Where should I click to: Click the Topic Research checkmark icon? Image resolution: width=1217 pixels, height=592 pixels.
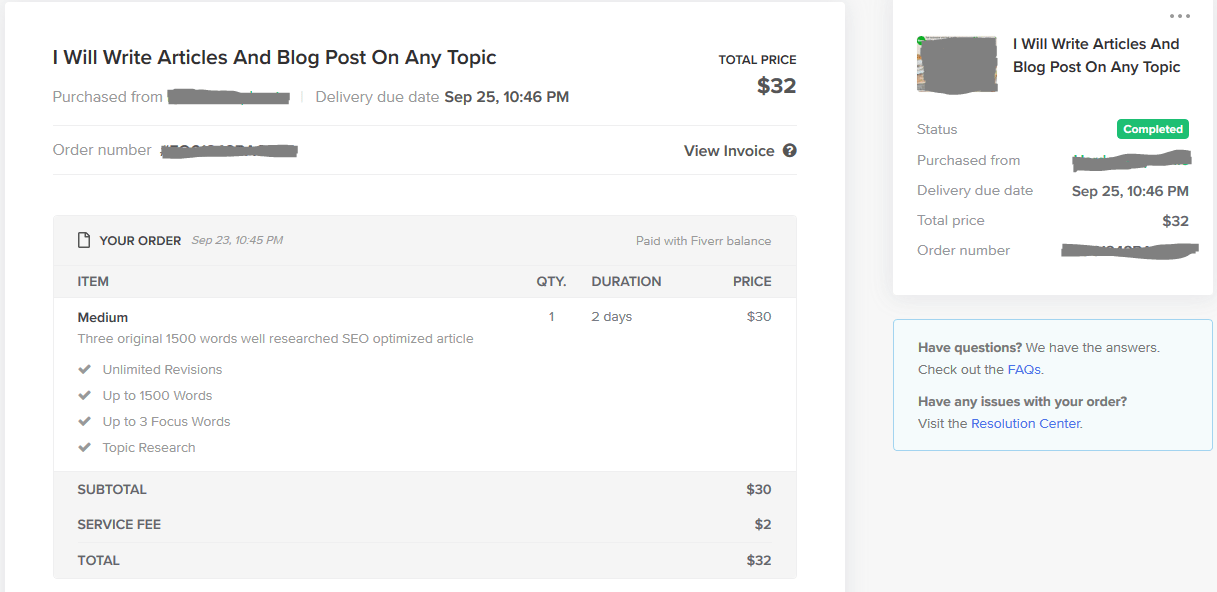pos(85,447)
